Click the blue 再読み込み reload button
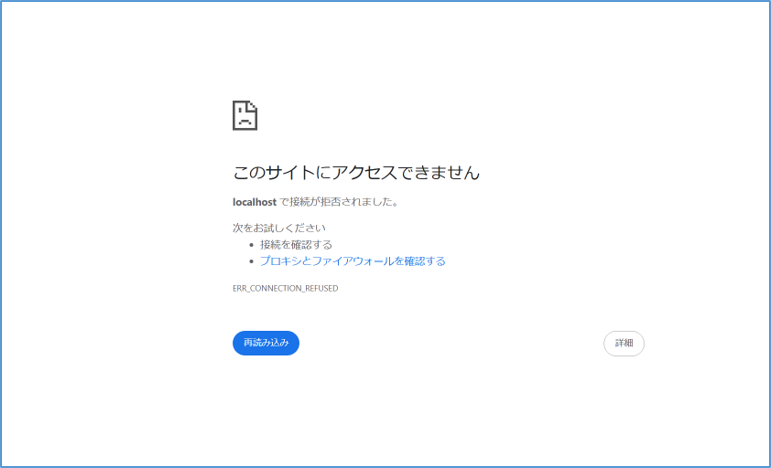The height and width of the screenshot is (468, 771). point(266,343)
